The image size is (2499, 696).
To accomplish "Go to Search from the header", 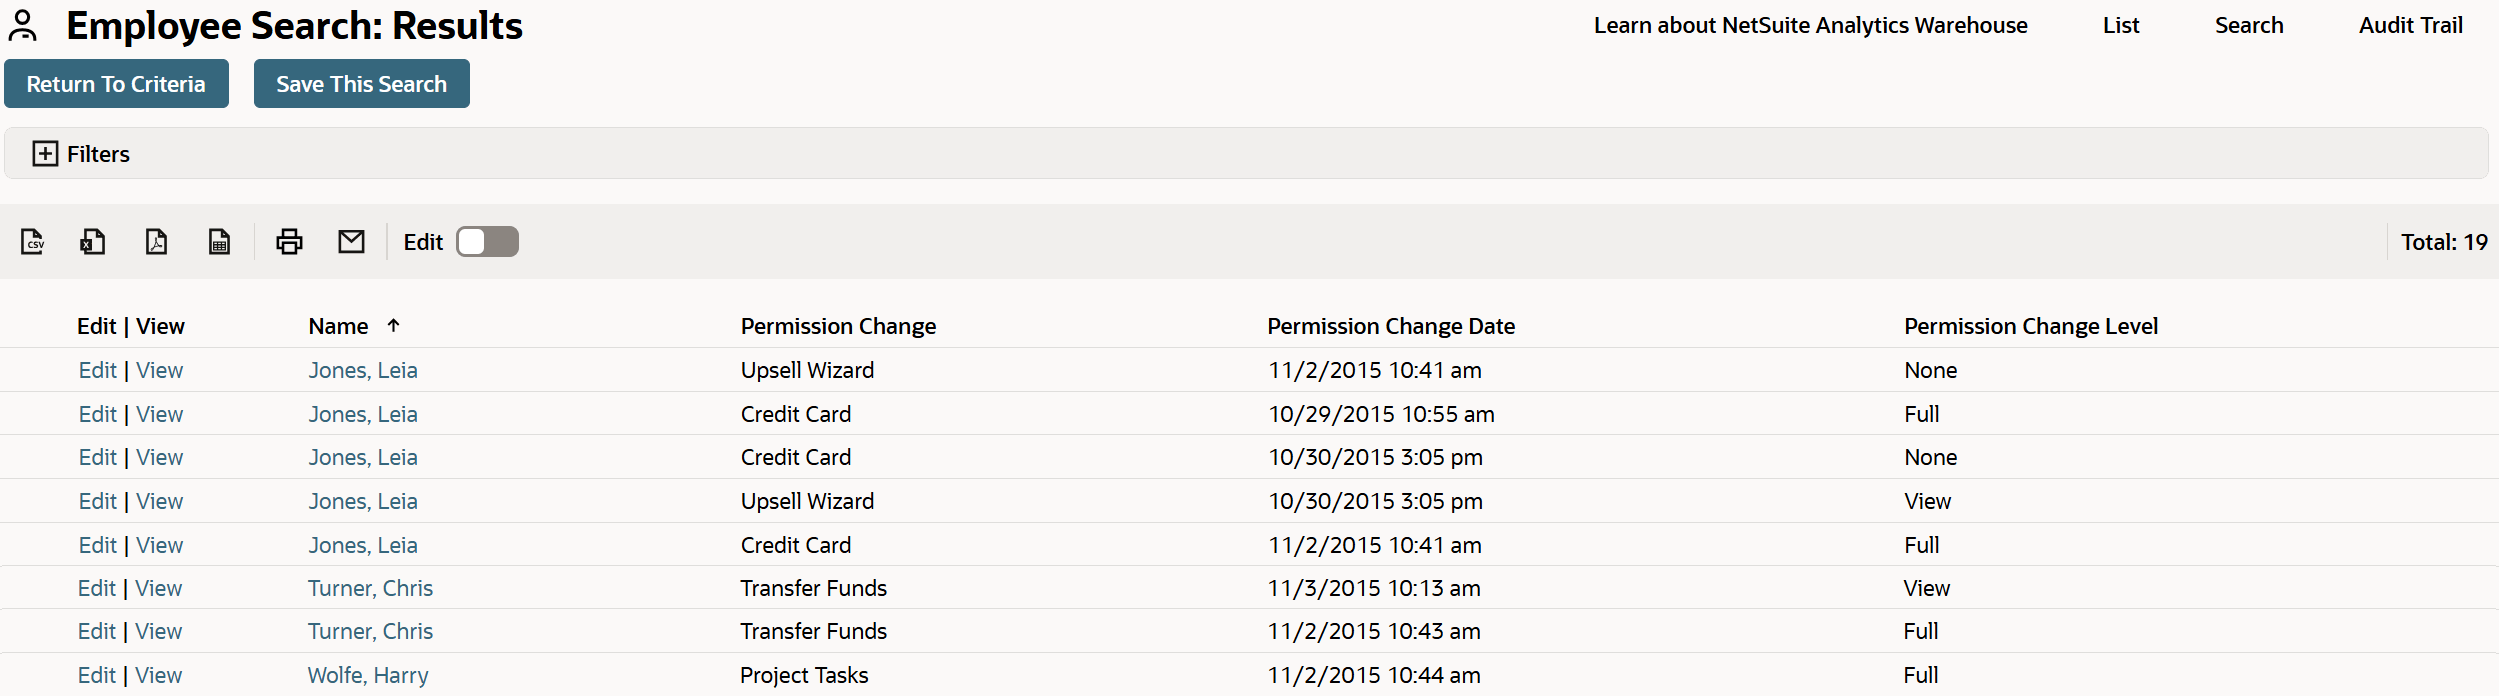I will 2248,25.
